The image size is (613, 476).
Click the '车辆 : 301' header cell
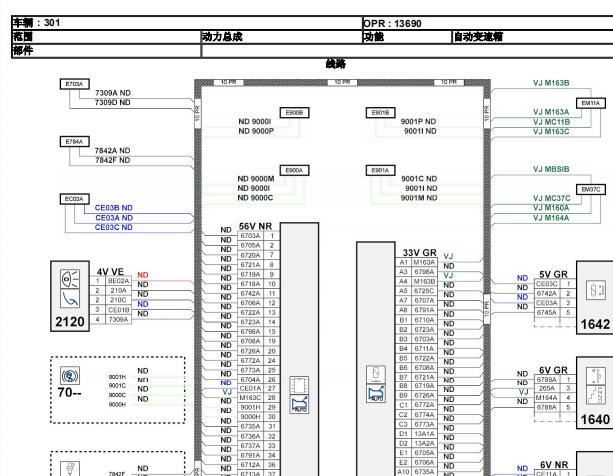187,23
